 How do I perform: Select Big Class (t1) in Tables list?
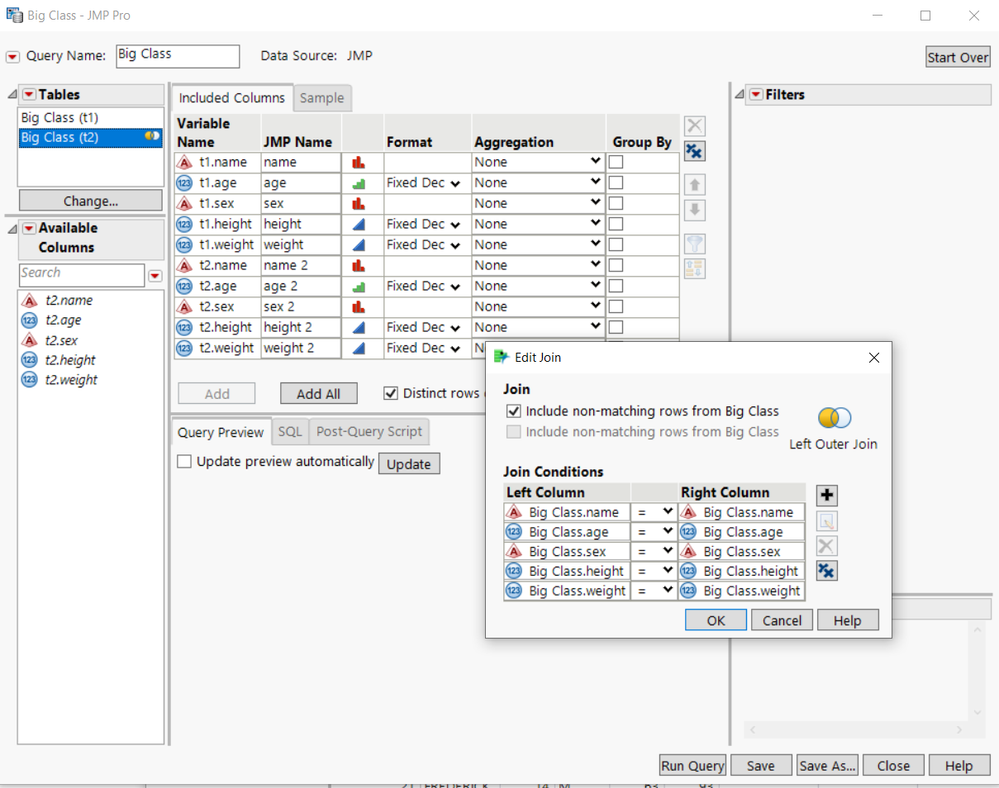[x=90, y=117]
